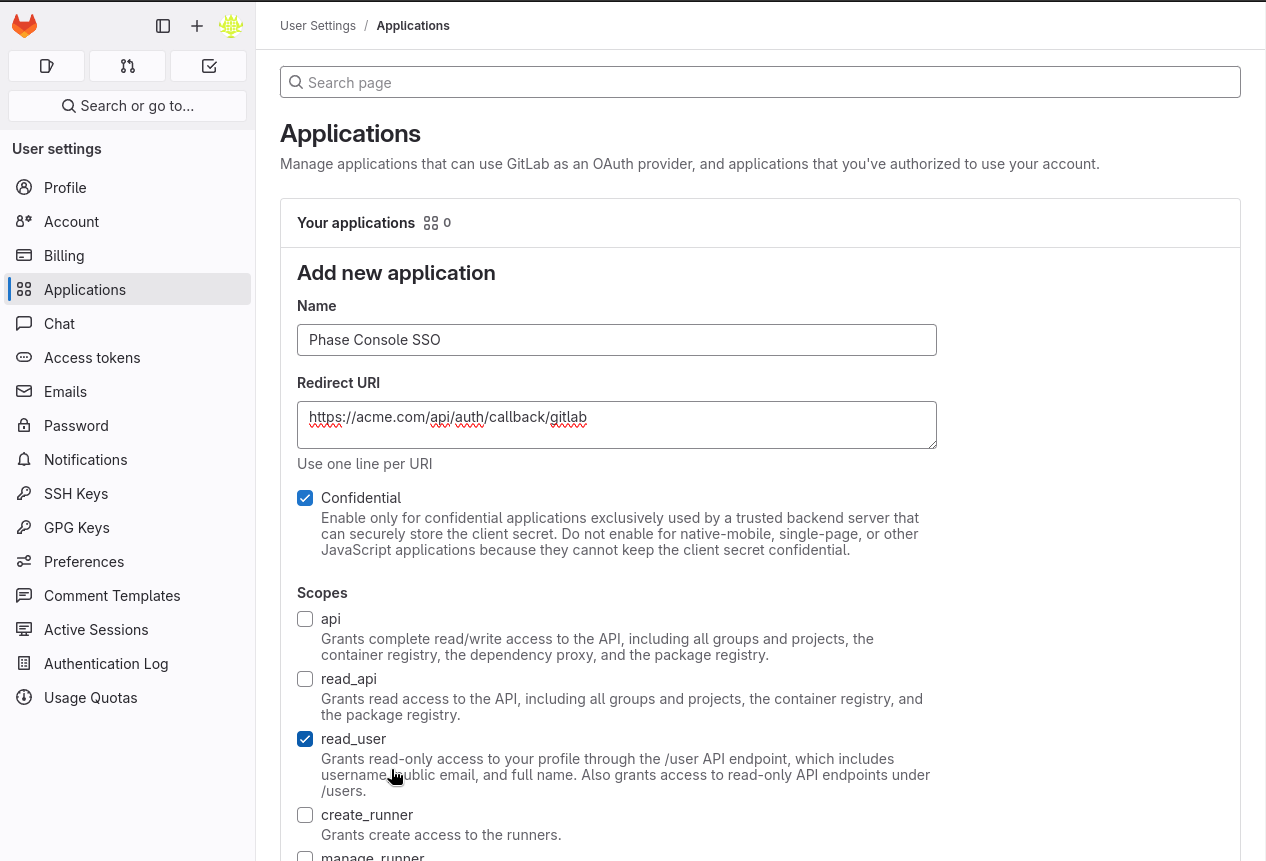Image resolution: width=1266 pixels, height=861 pixels.
Task: Toggle the sidebar collapse icon
Action: [x=163, y=26]
